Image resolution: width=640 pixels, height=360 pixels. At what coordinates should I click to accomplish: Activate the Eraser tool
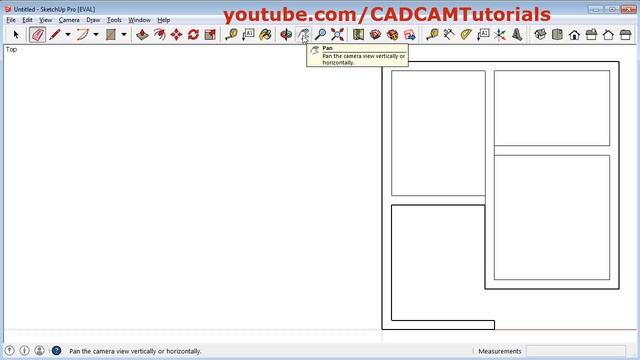37,35
